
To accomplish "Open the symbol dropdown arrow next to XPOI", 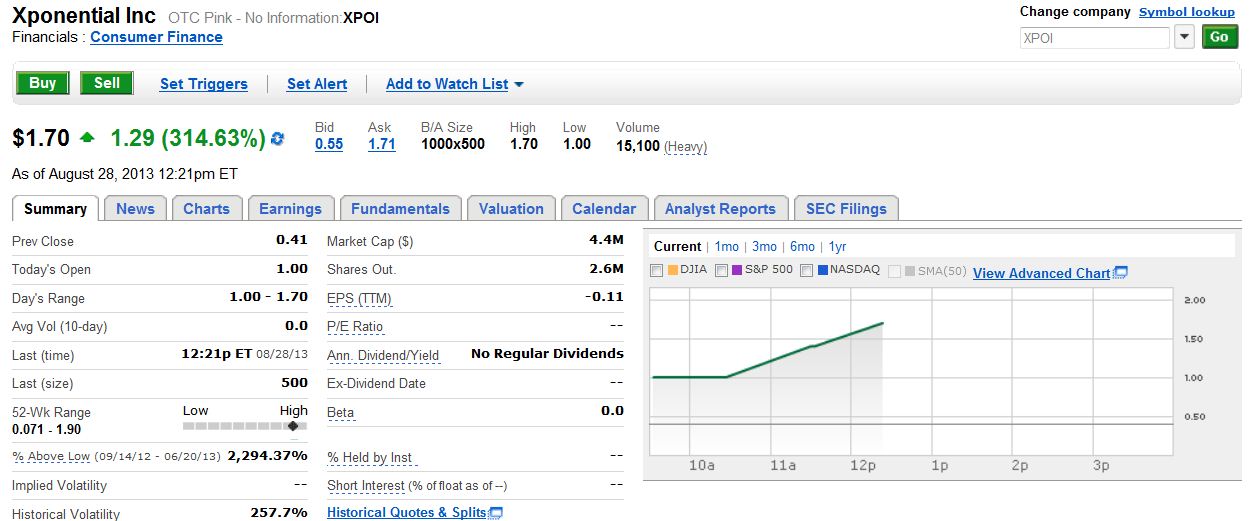I will click(x=1184, y=37).
